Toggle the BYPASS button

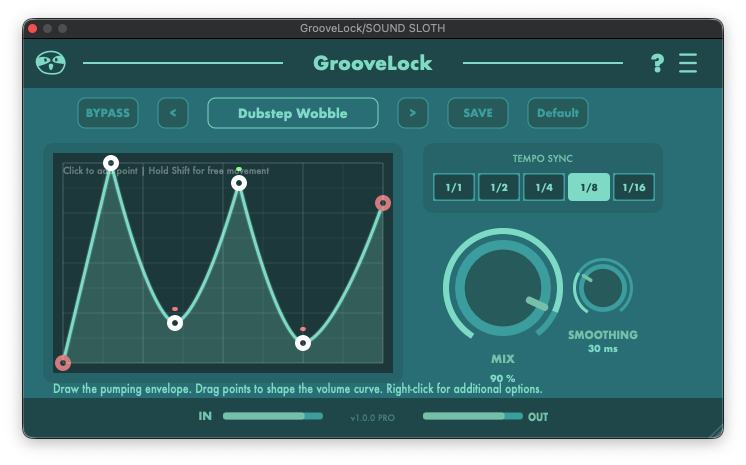[108, 113]
